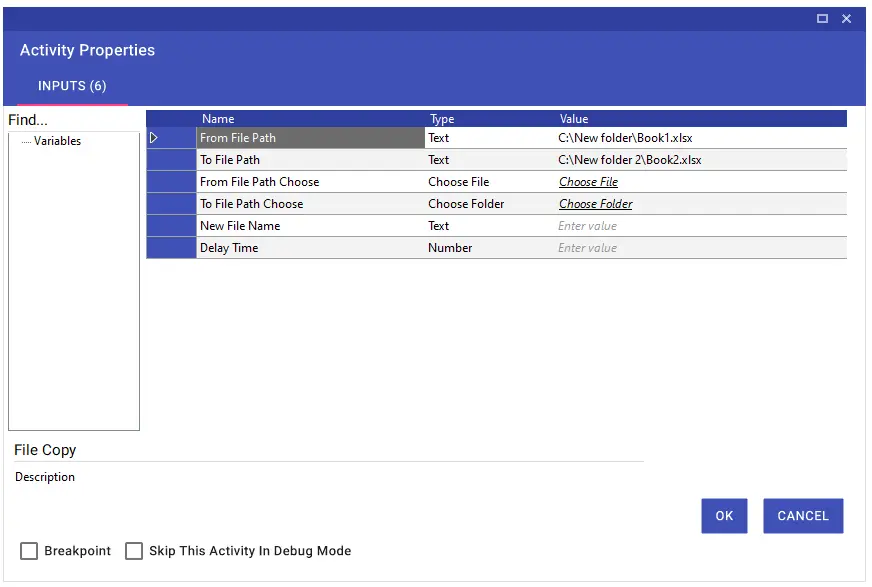Maximize the Activity Properties window
The width and height of the screenshot is (872, 587).
point(822,19)
